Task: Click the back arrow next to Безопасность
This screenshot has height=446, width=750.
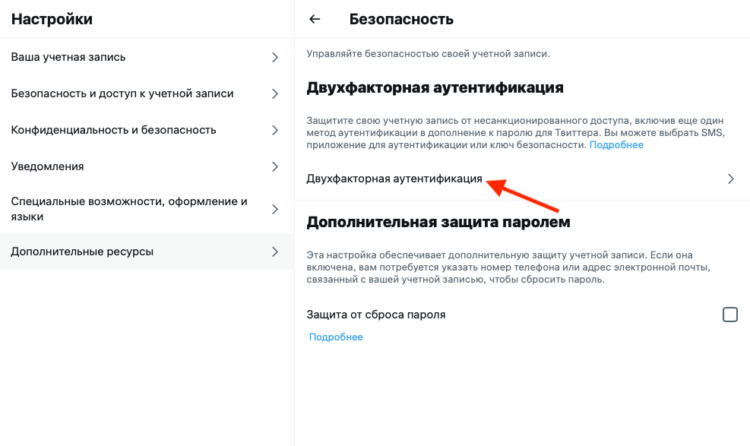Action: click(x=315, y=19)
